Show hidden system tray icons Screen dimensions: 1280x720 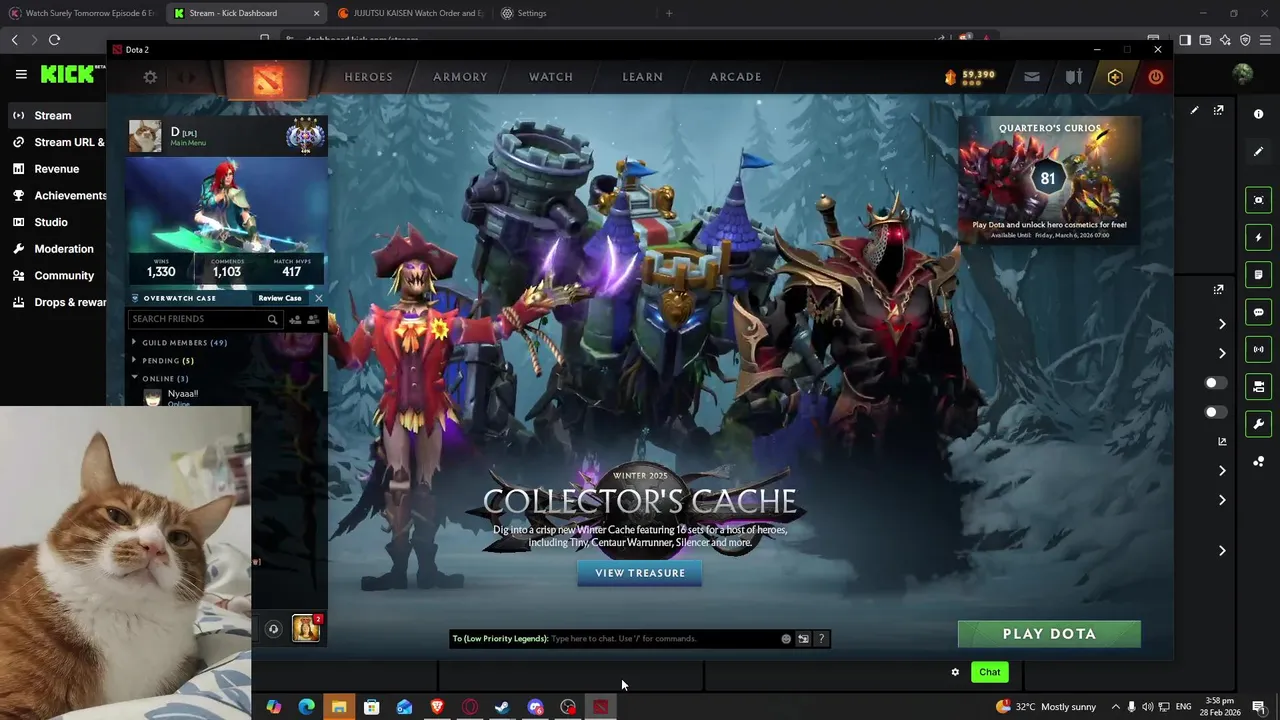pos(1116,707)
